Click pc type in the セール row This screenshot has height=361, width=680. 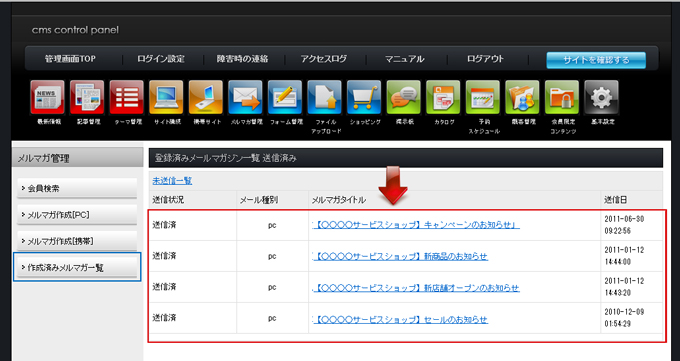[x=272, y=318]
